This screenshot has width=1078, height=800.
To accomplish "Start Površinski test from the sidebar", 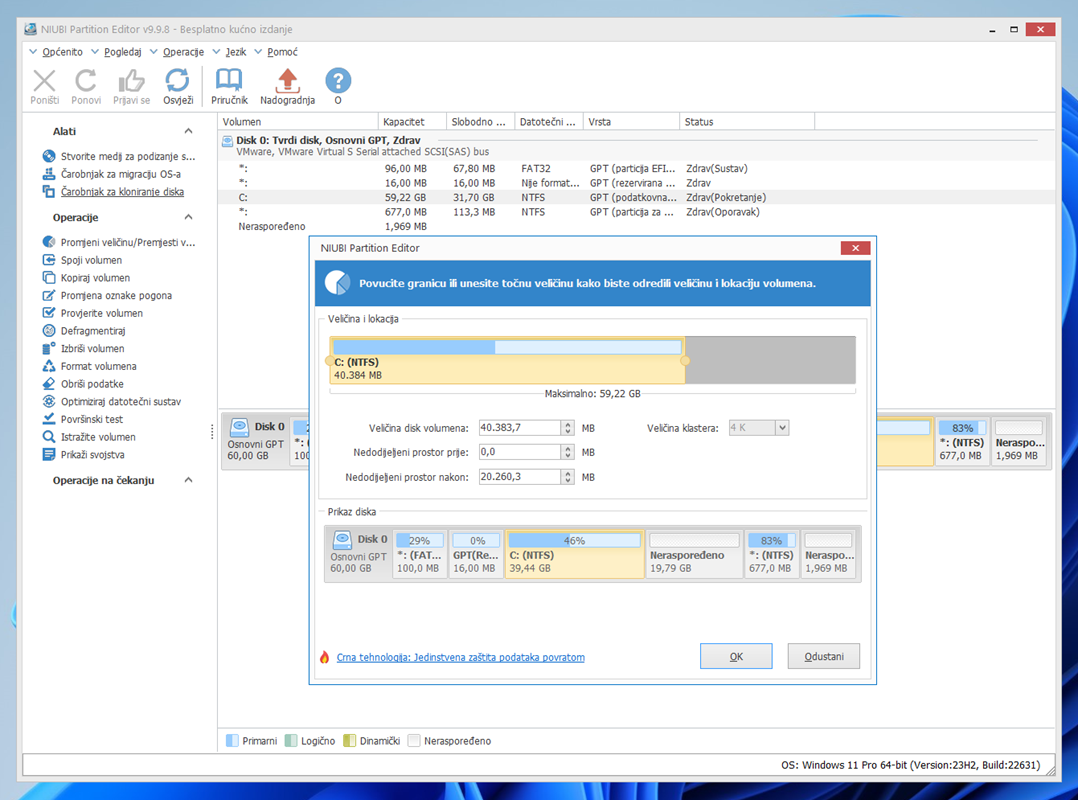I will click(92, 419).
